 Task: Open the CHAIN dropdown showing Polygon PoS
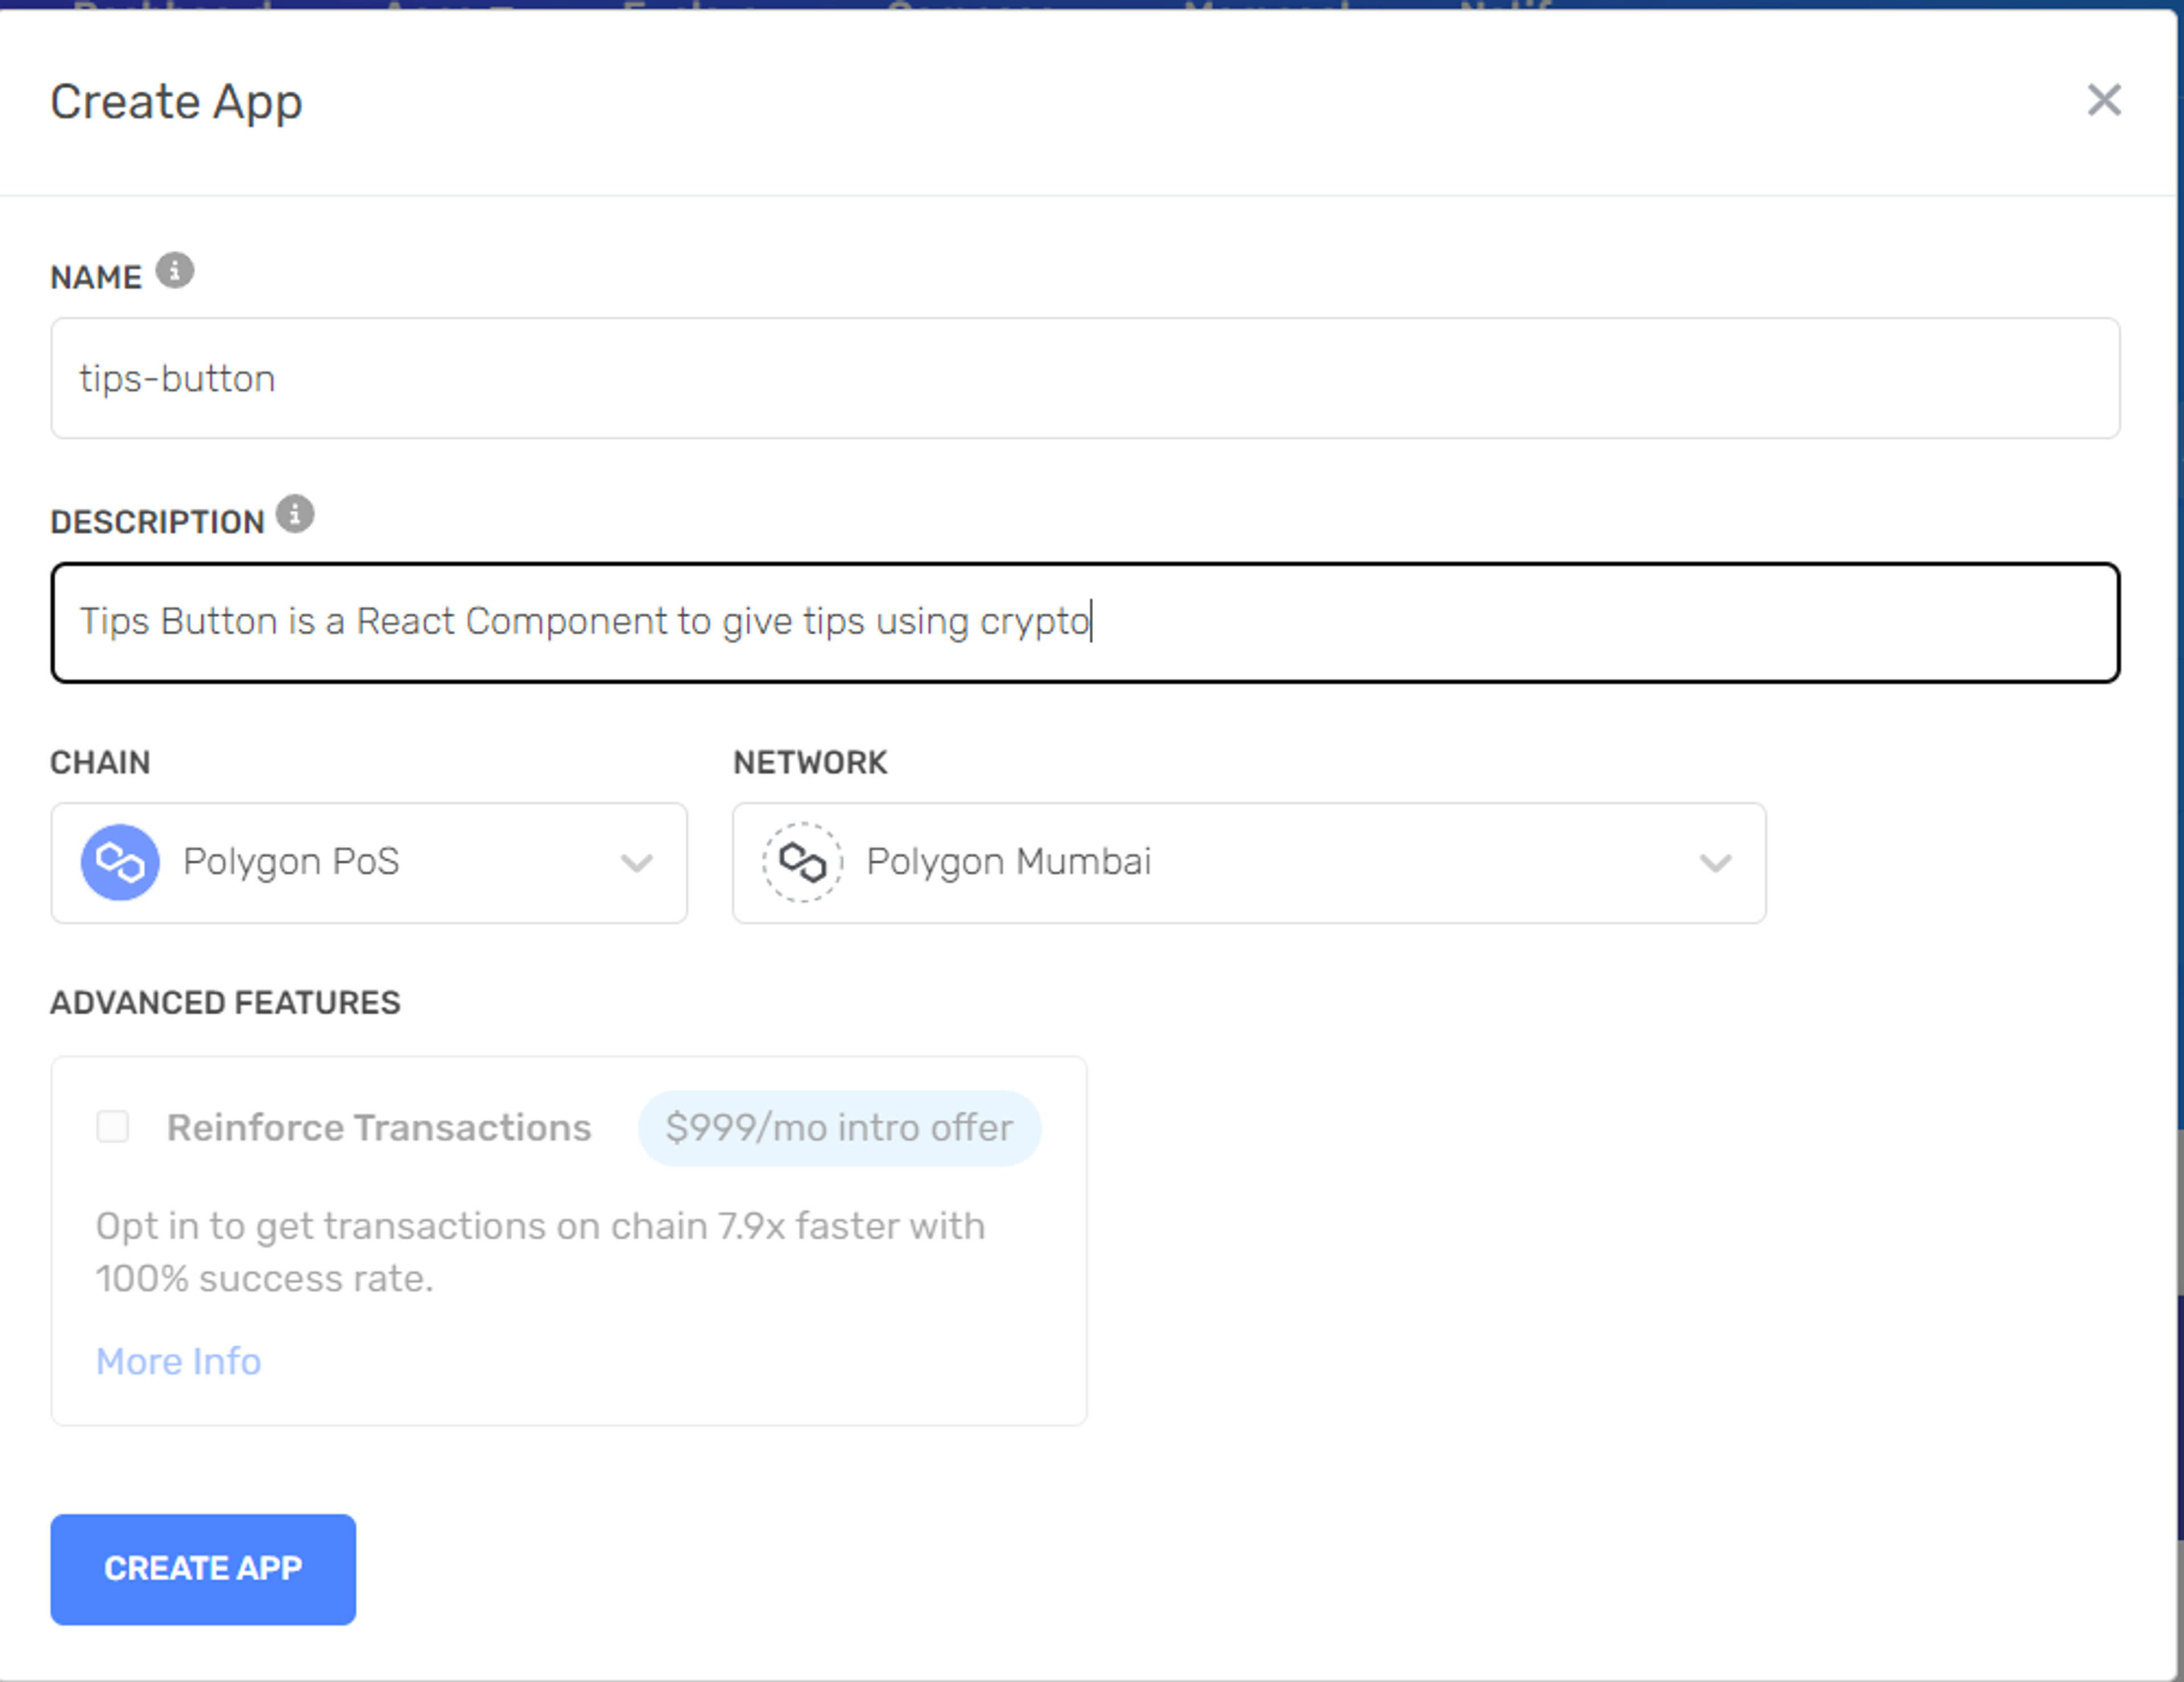coord(369,862)
